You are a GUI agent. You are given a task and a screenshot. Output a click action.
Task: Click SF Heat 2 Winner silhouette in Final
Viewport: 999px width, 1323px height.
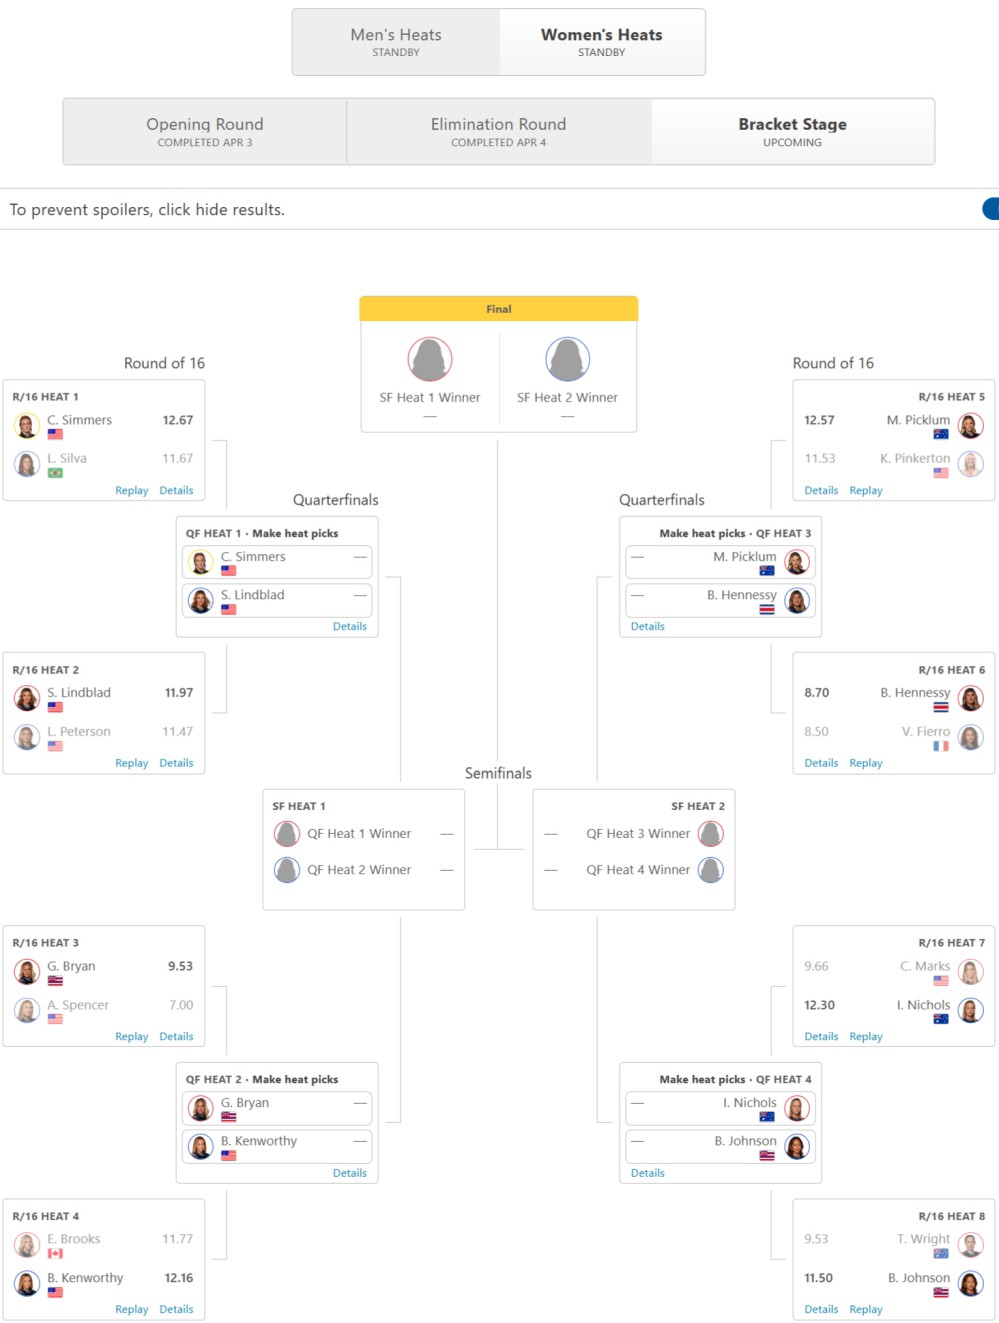pyautogui.click(x=567, y=359)
